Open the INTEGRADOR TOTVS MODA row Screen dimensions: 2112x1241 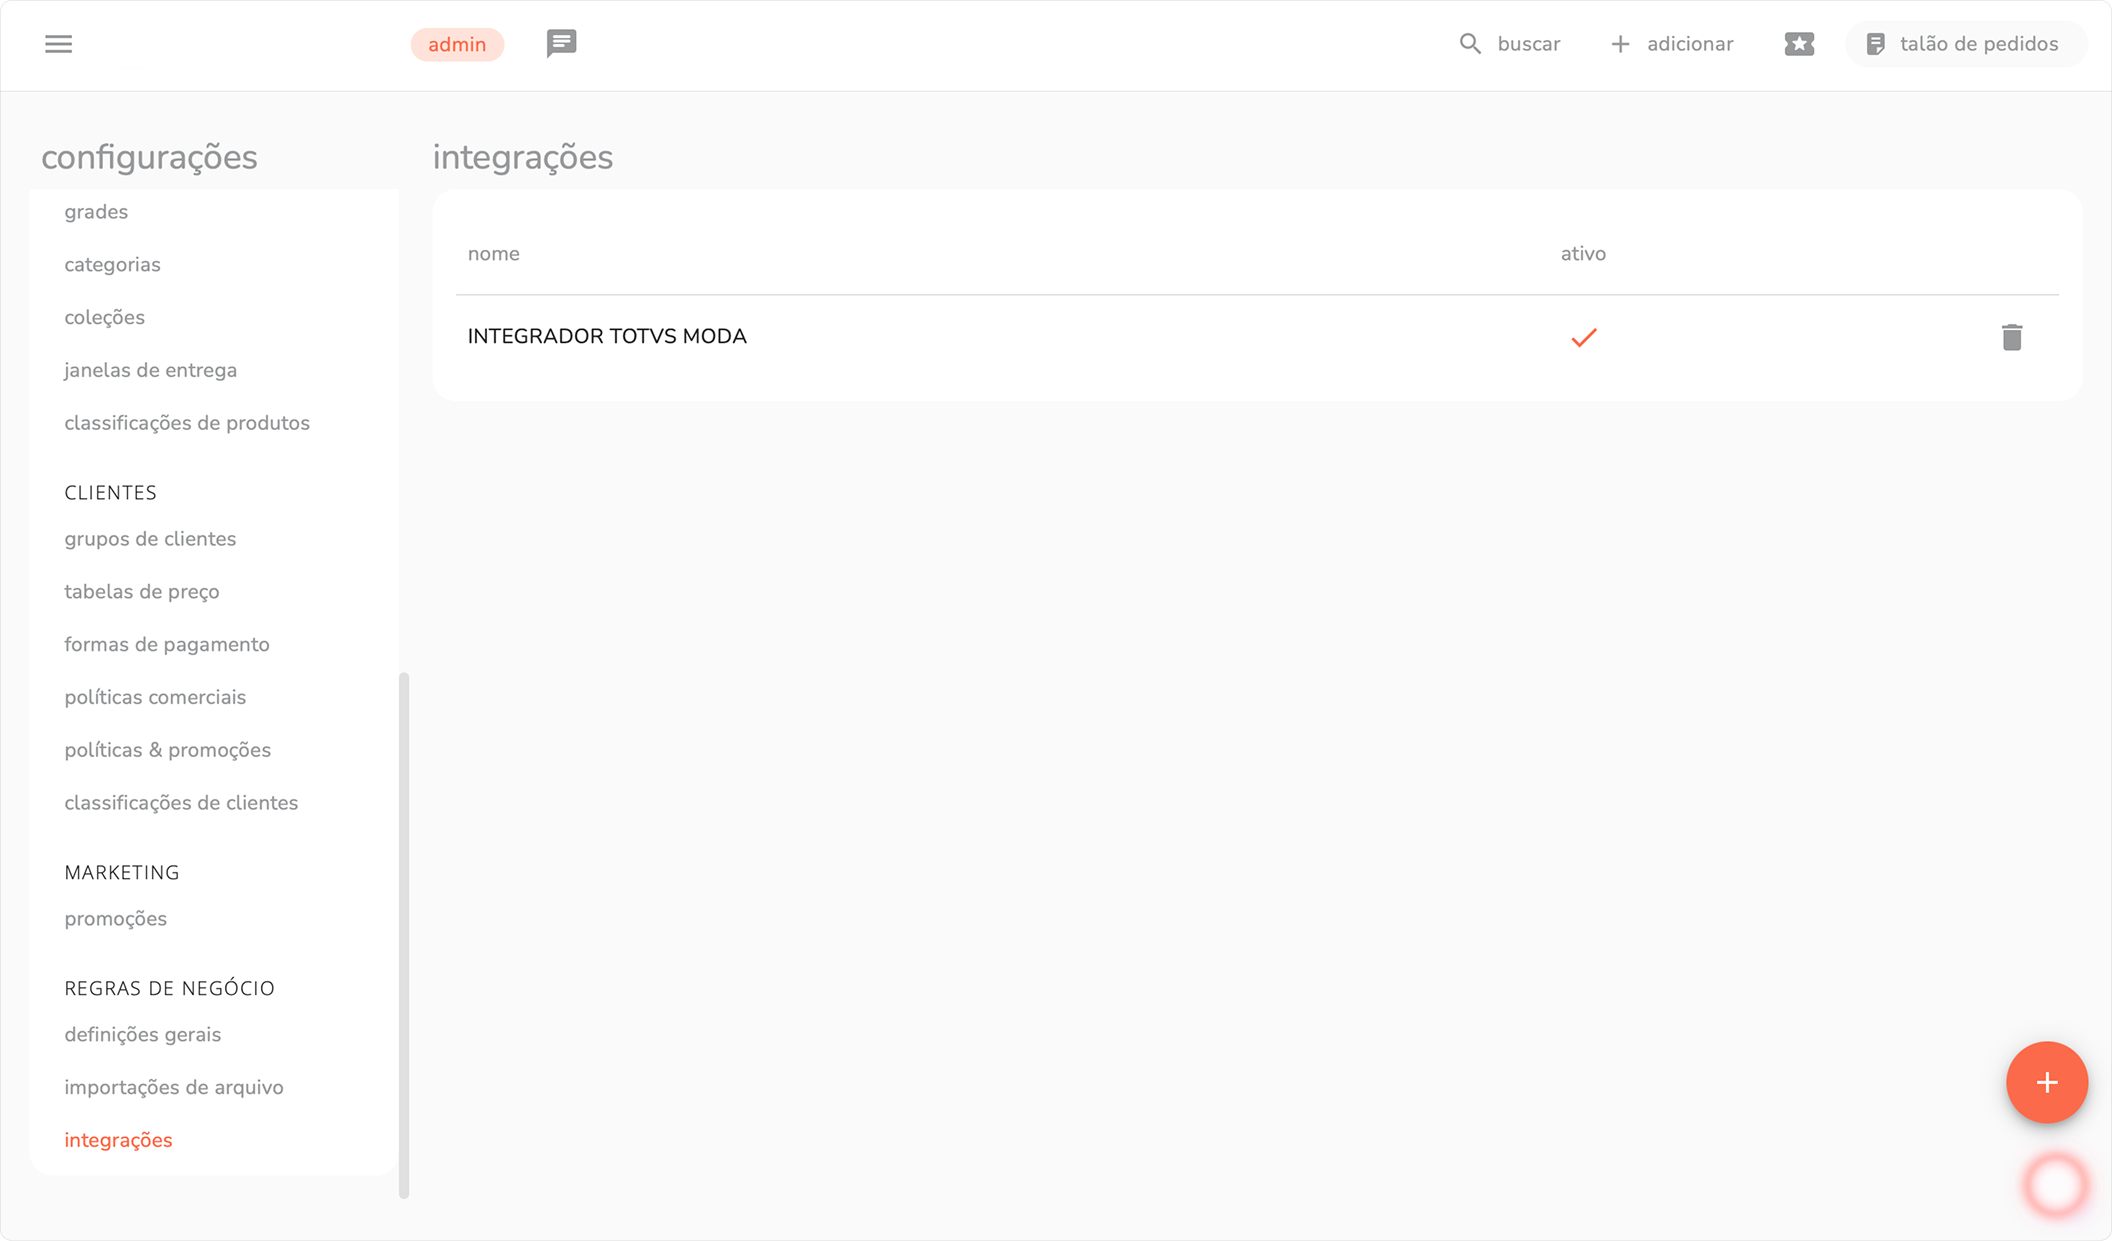coord(607,337)
